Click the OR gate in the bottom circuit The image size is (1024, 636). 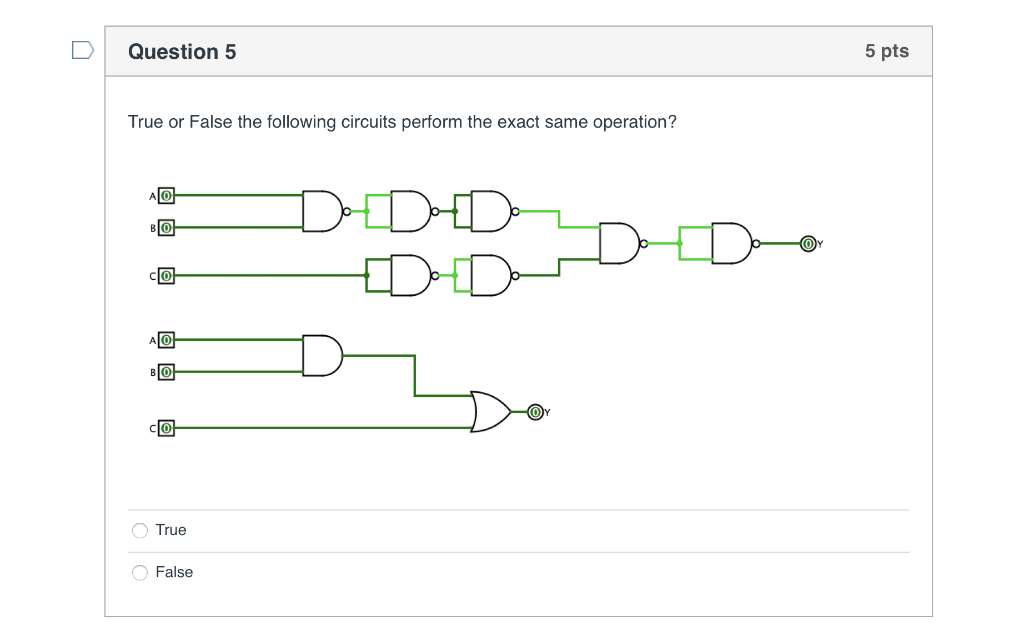pyautogui.click(x=490, y=410)
